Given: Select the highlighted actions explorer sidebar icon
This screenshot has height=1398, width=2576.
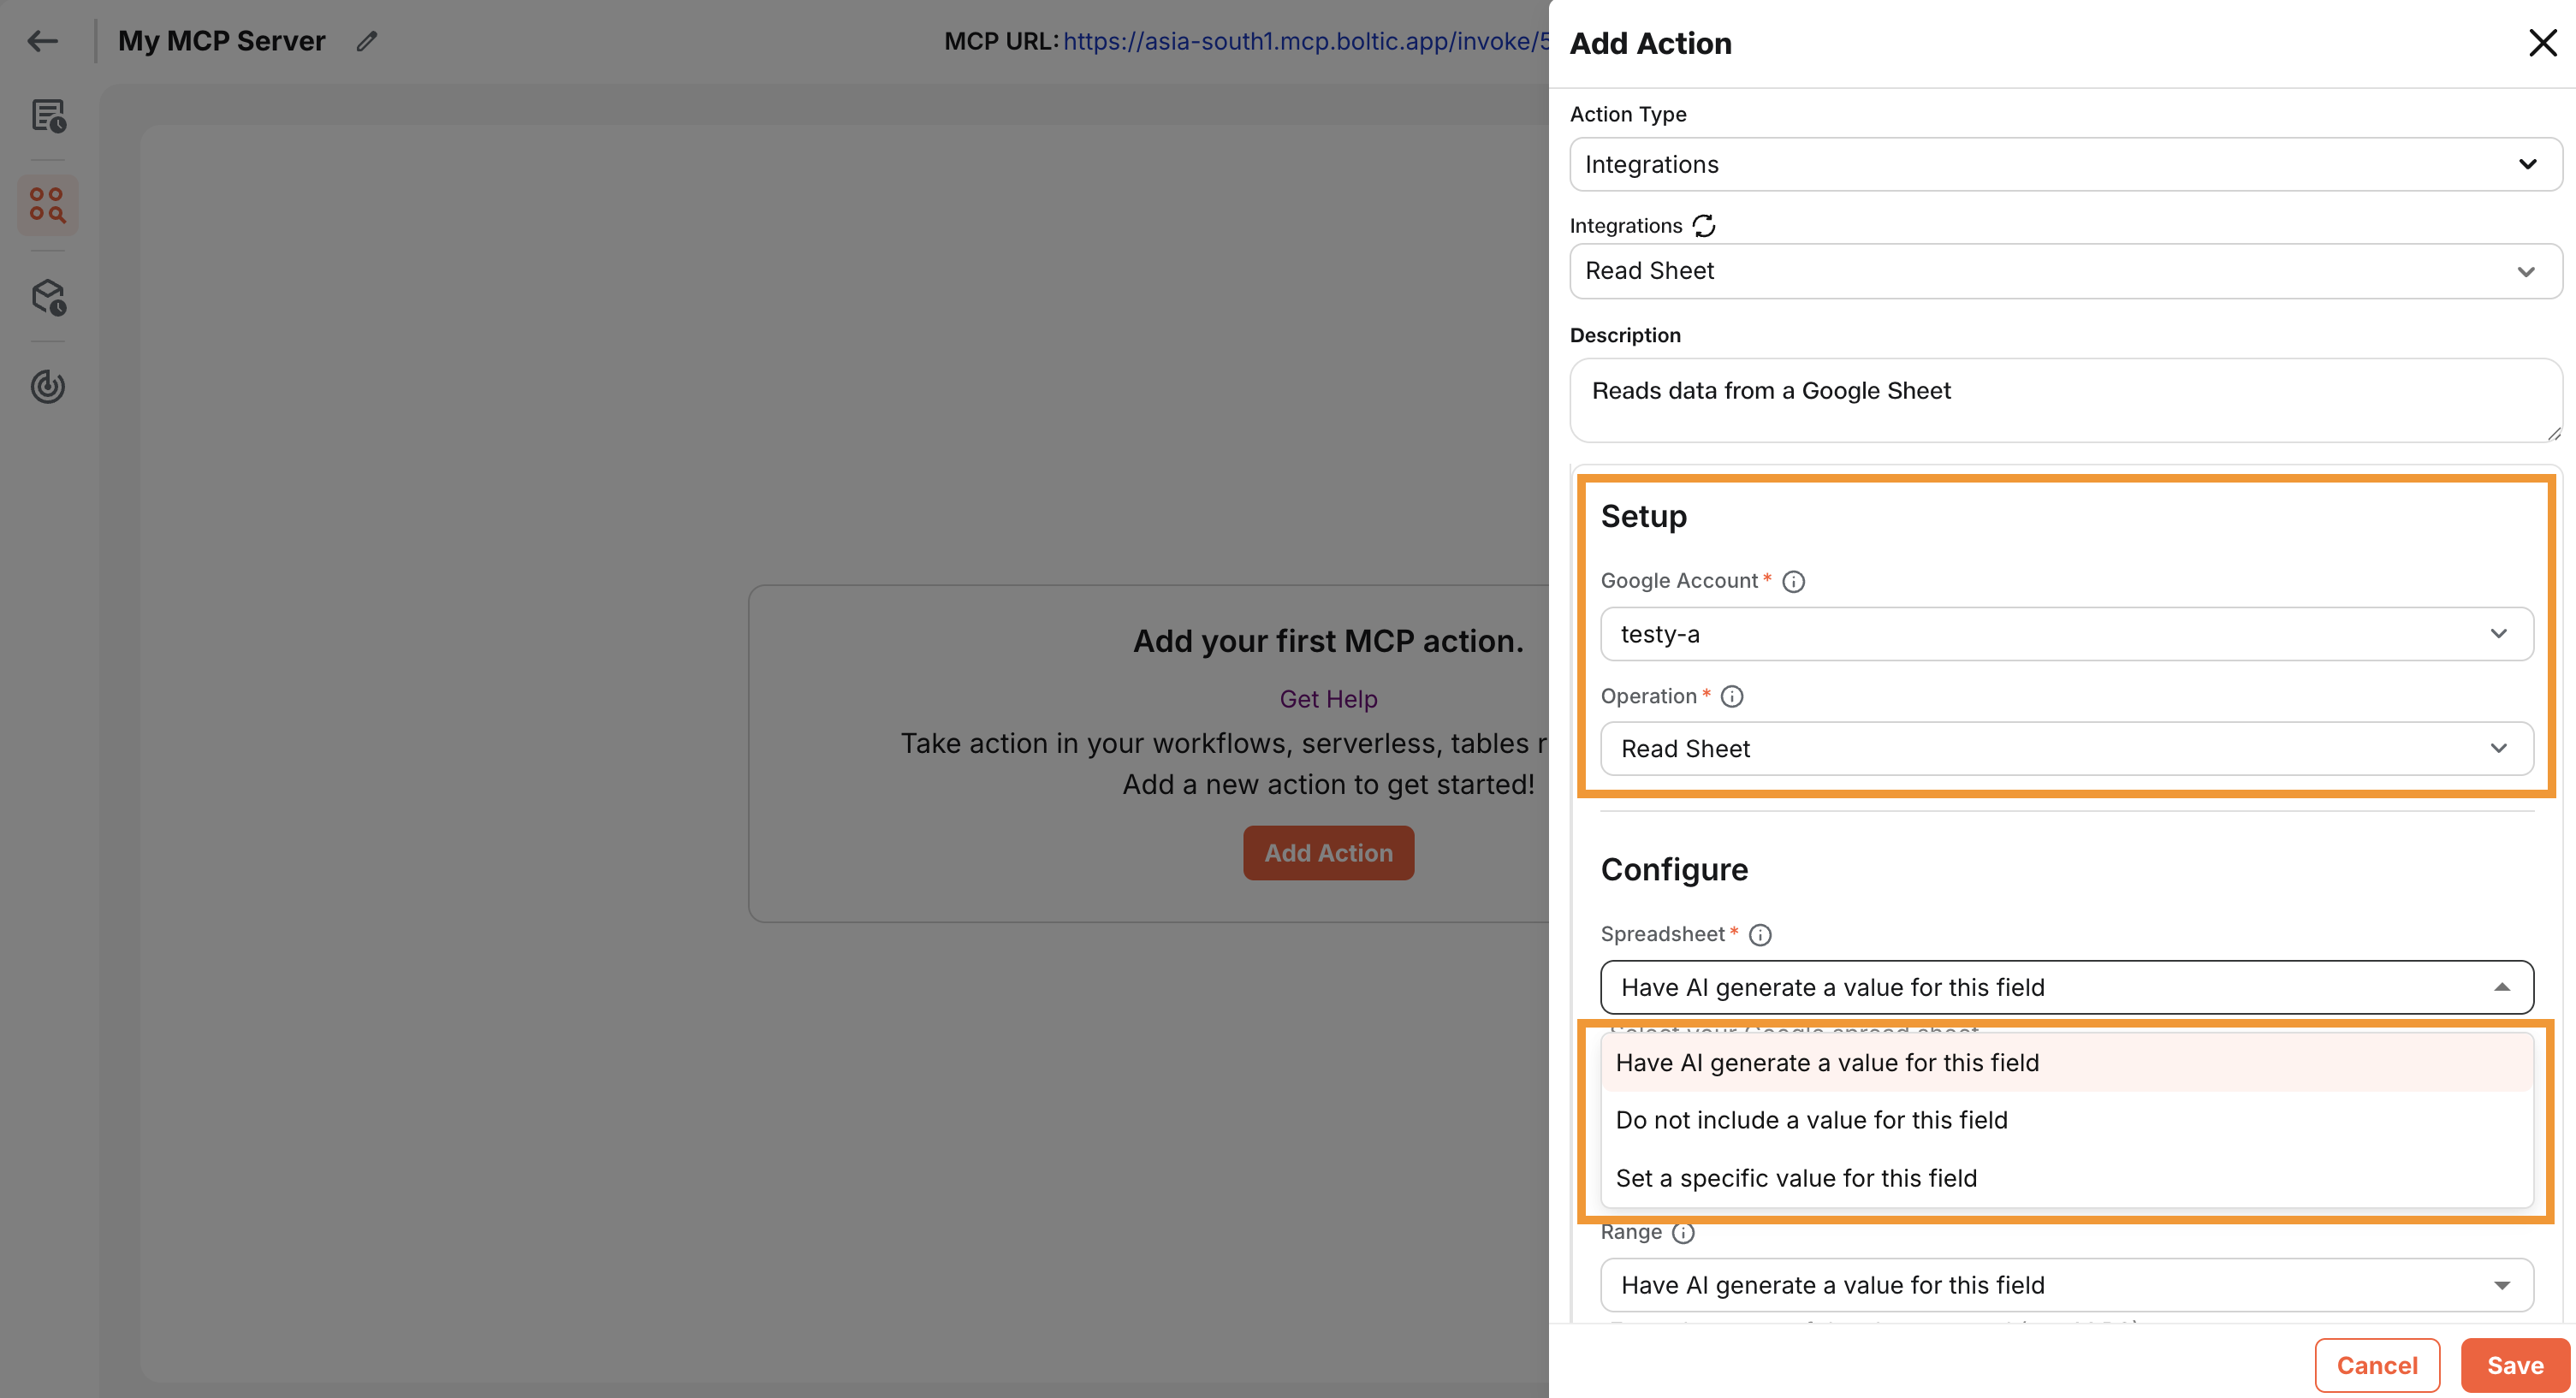Looking at the screenshot, I should point(47,204).
